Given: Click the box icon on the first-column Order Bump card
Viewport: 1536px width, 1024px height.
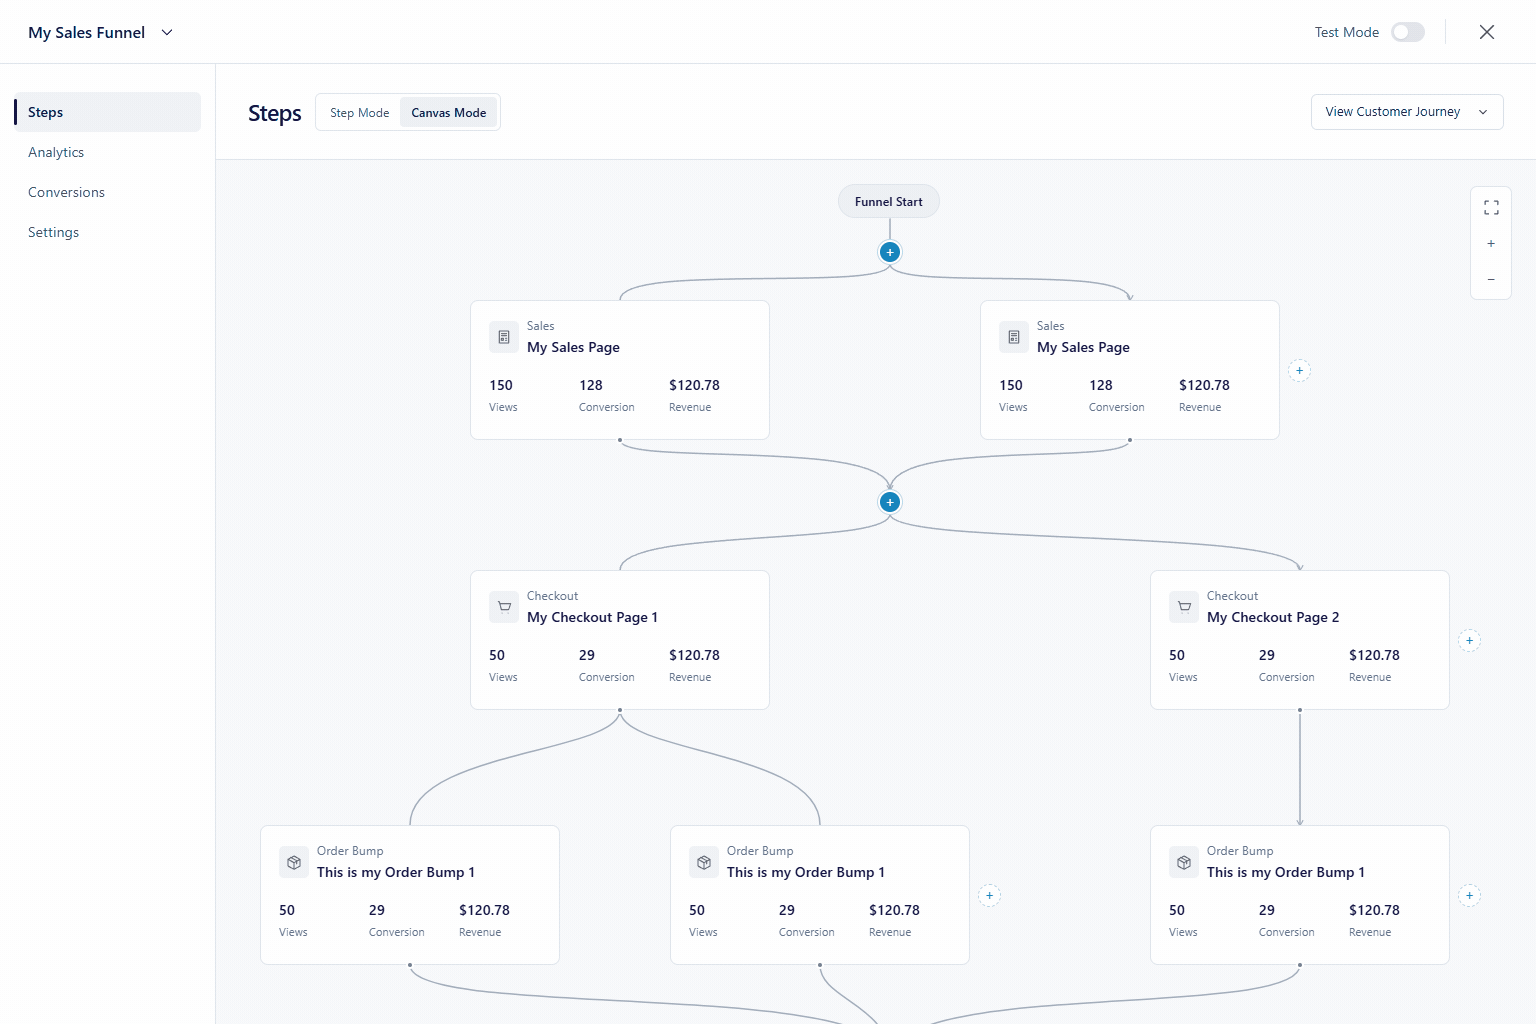Looking at the screenshot, I should click(294, 862).
